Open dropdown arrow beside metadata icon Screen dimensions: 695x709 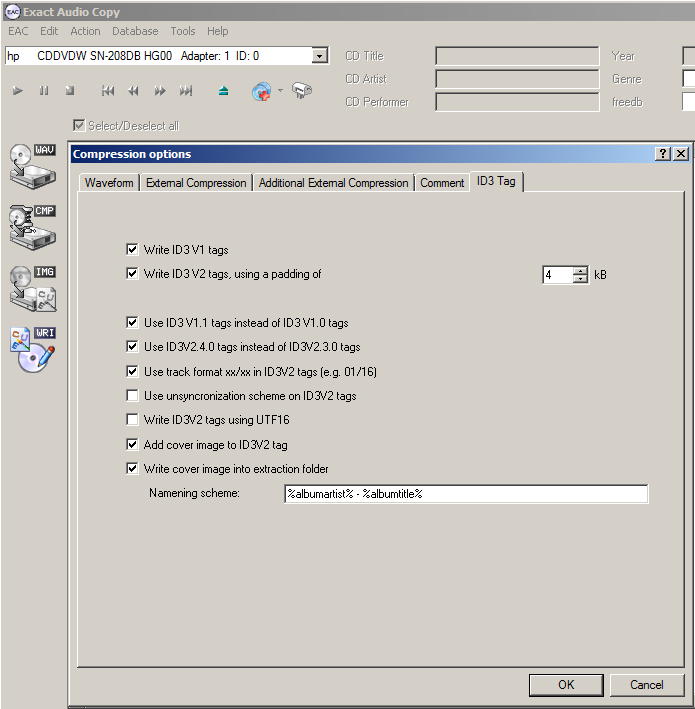(280, 90)
